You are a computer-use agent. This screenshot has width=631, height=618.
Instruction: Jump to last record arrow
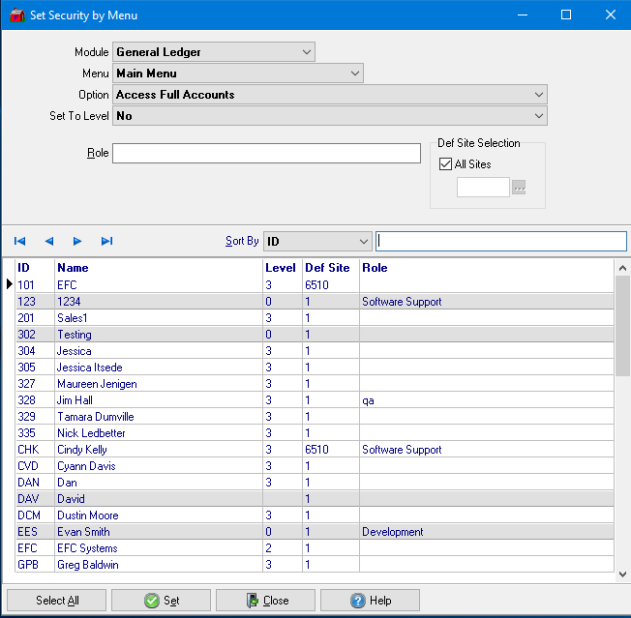pos(107,241)
